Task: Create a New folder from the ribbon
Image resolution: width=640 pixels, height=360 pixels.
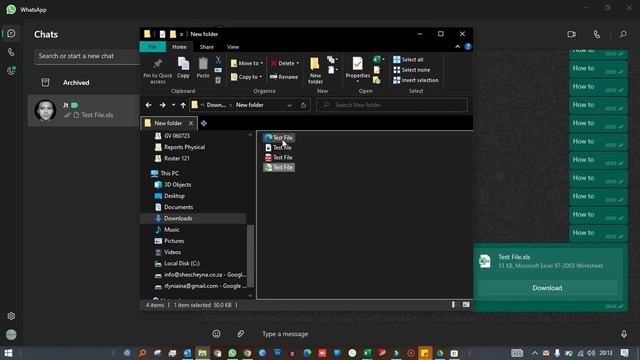Action: click(x=315, y=71)
